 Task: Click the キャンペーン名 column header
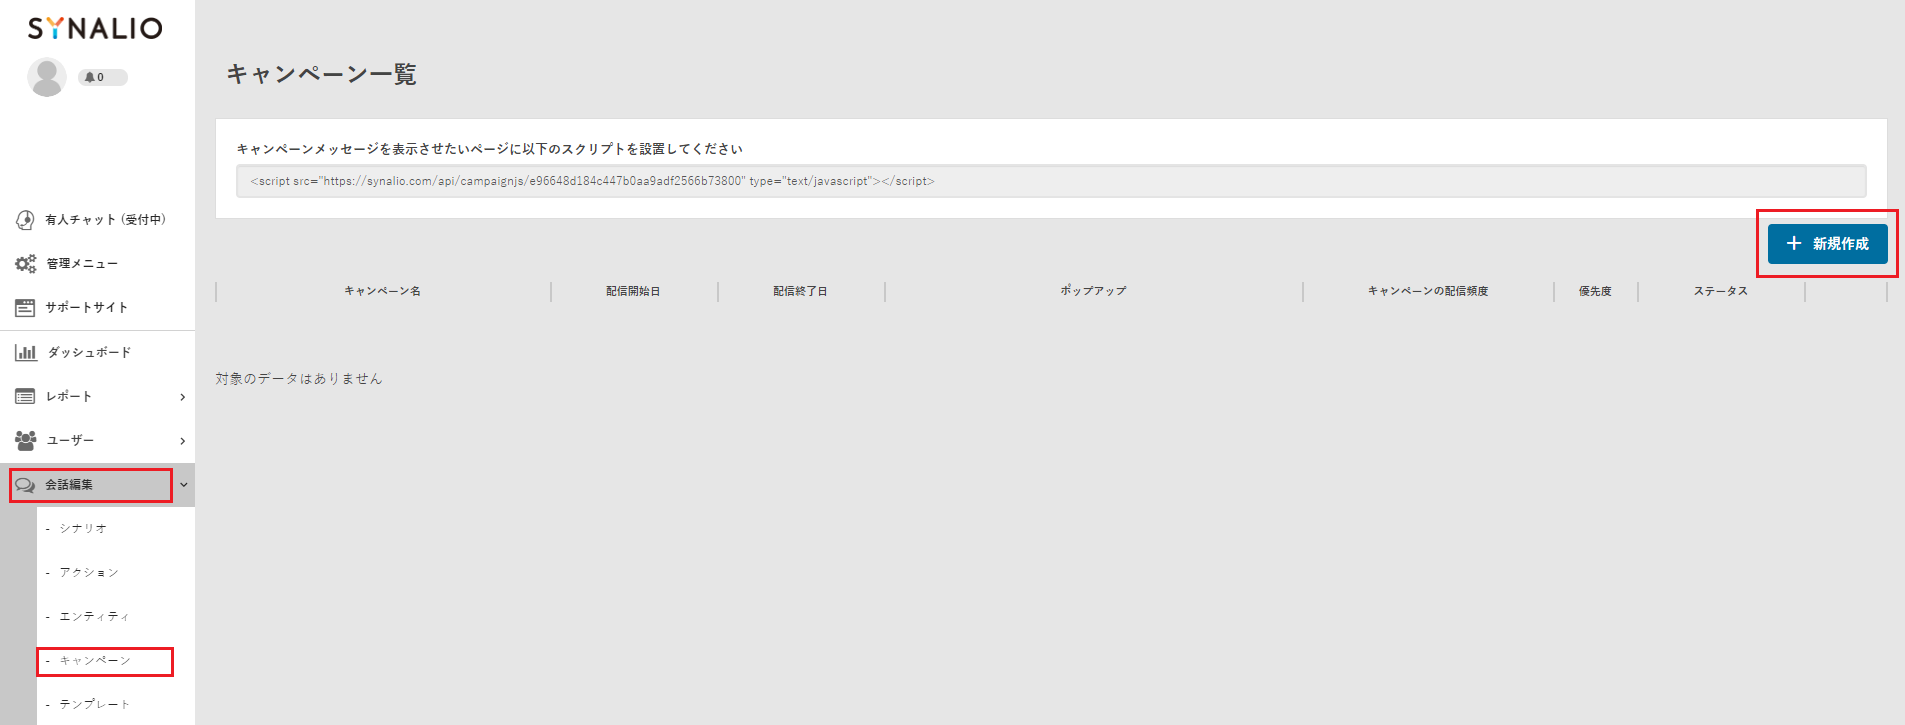(383, 291)
